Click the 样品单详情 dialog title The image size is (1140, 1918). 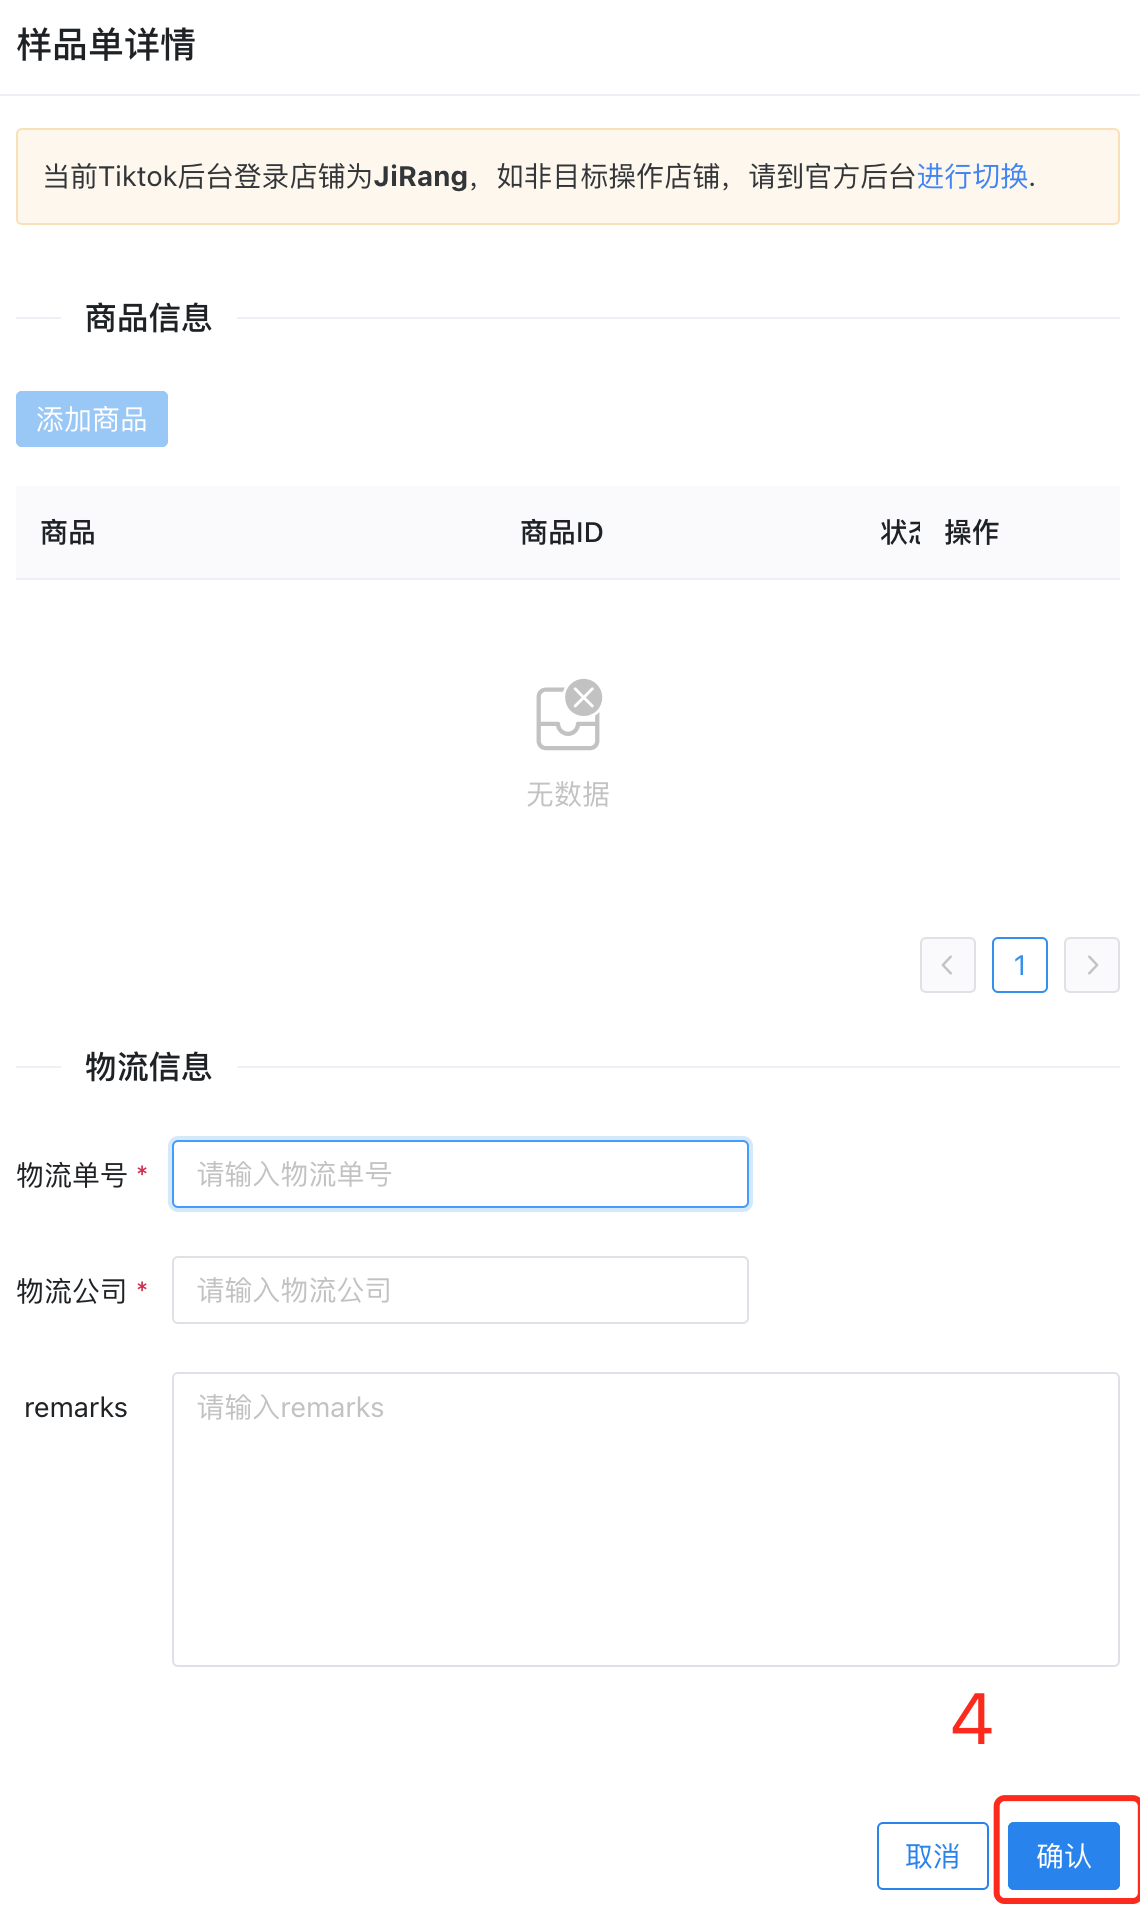[106, 45]
